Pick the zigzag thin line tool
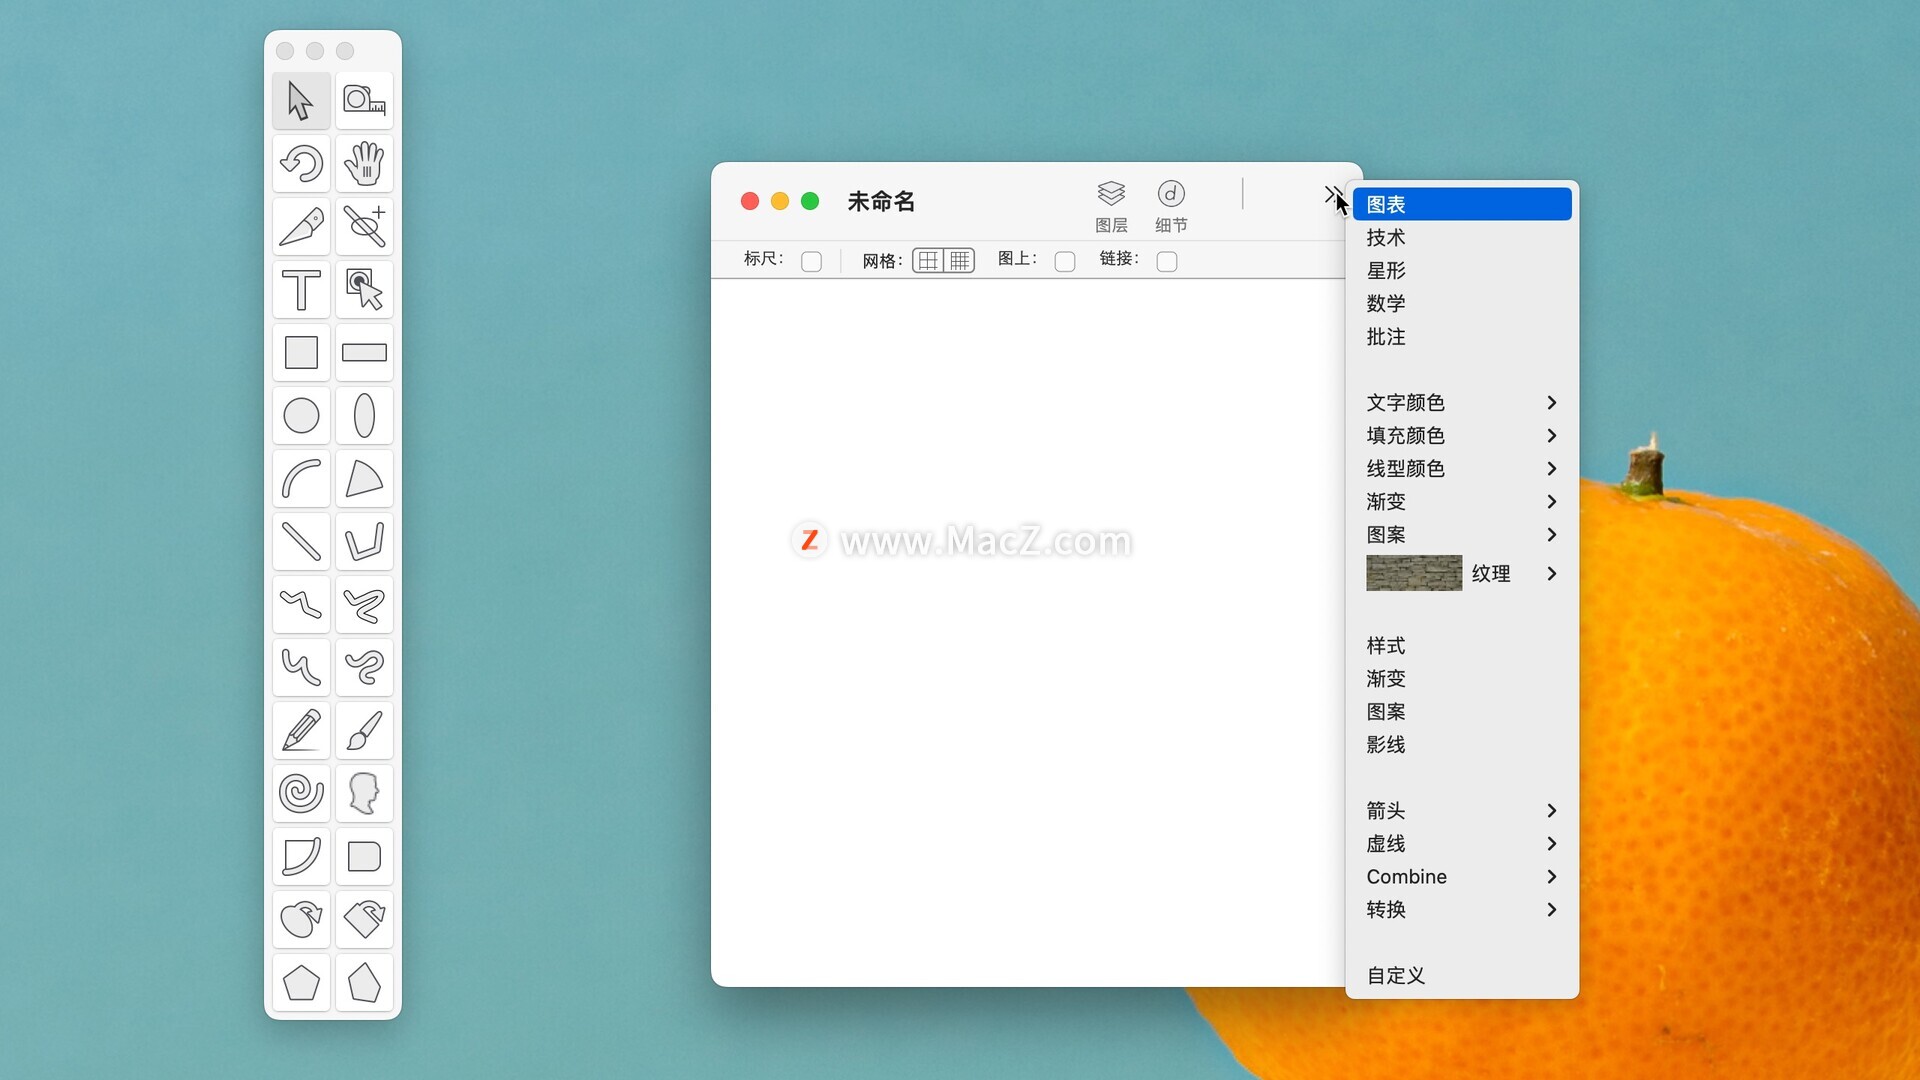Image resolution: width=1920 pixels, height=1080 pixels. tap(301, 604)
